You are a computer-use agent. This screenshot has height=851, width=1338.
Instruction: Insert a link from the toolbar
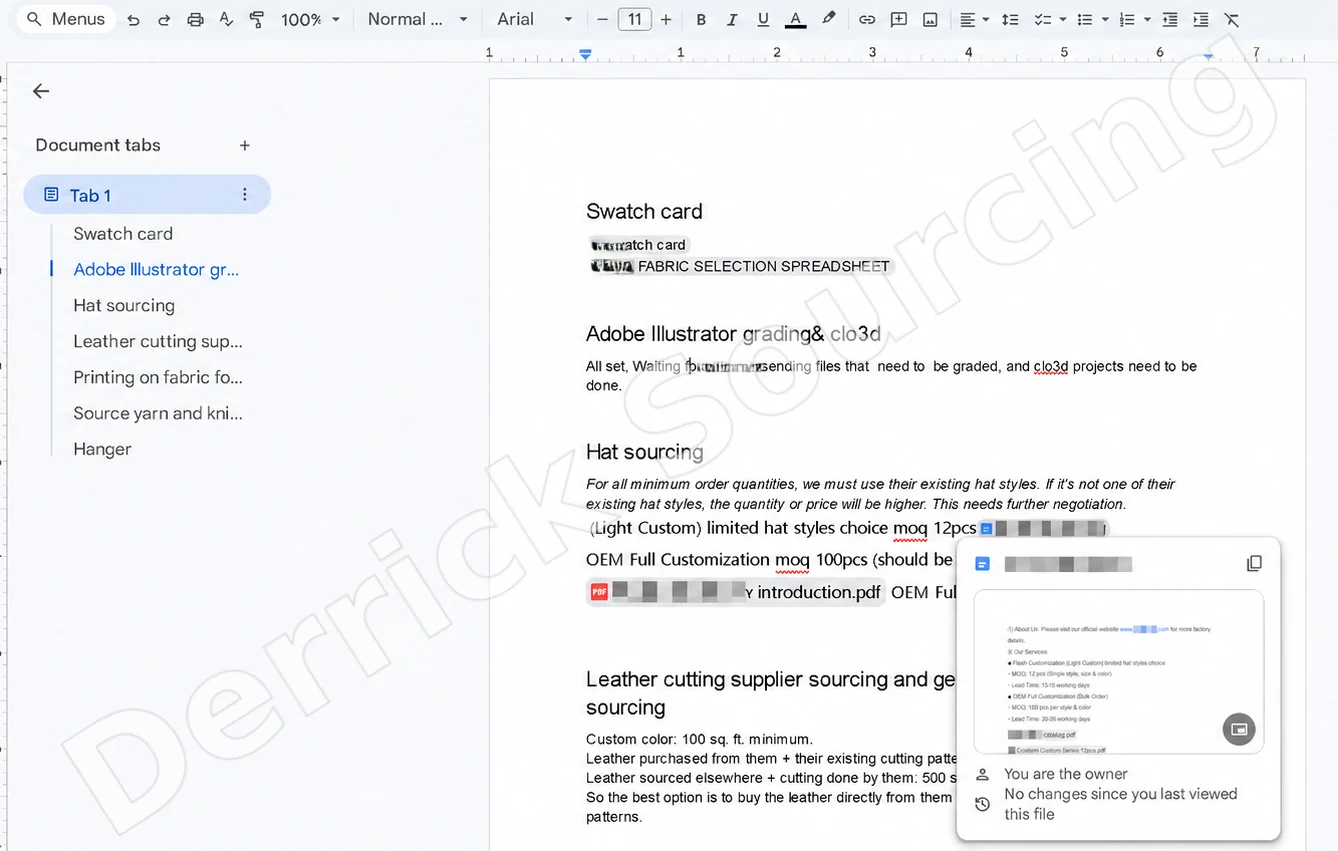[867, 20]
